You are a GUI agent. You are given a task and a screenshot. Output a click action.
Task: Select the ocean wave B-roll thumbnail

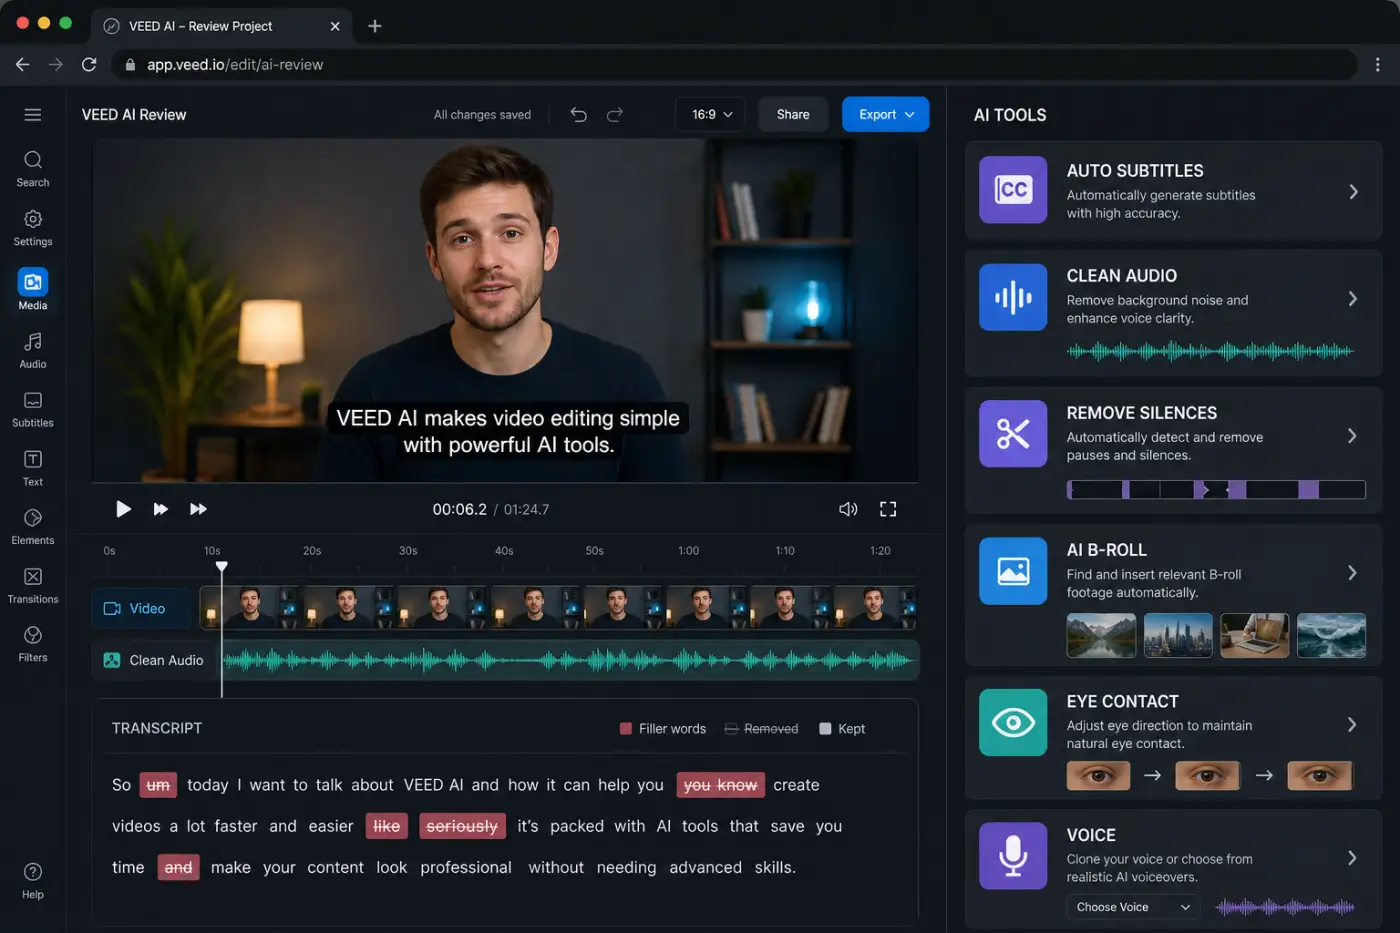(x=1331, y=635)
